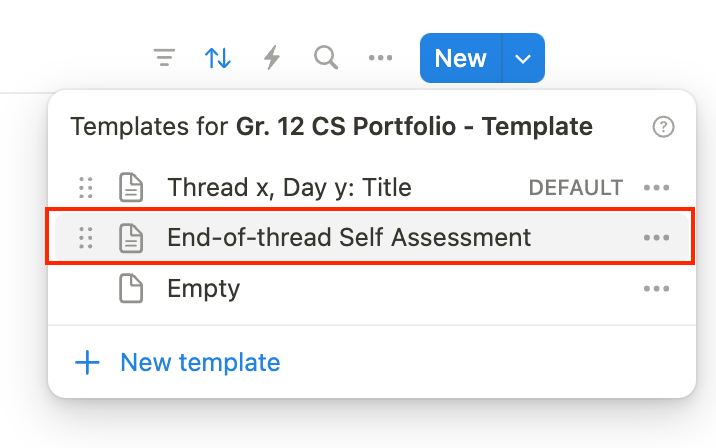Click the Thread x template page icon
This screenshot has height=448, width=716.
tap(131, 187)
